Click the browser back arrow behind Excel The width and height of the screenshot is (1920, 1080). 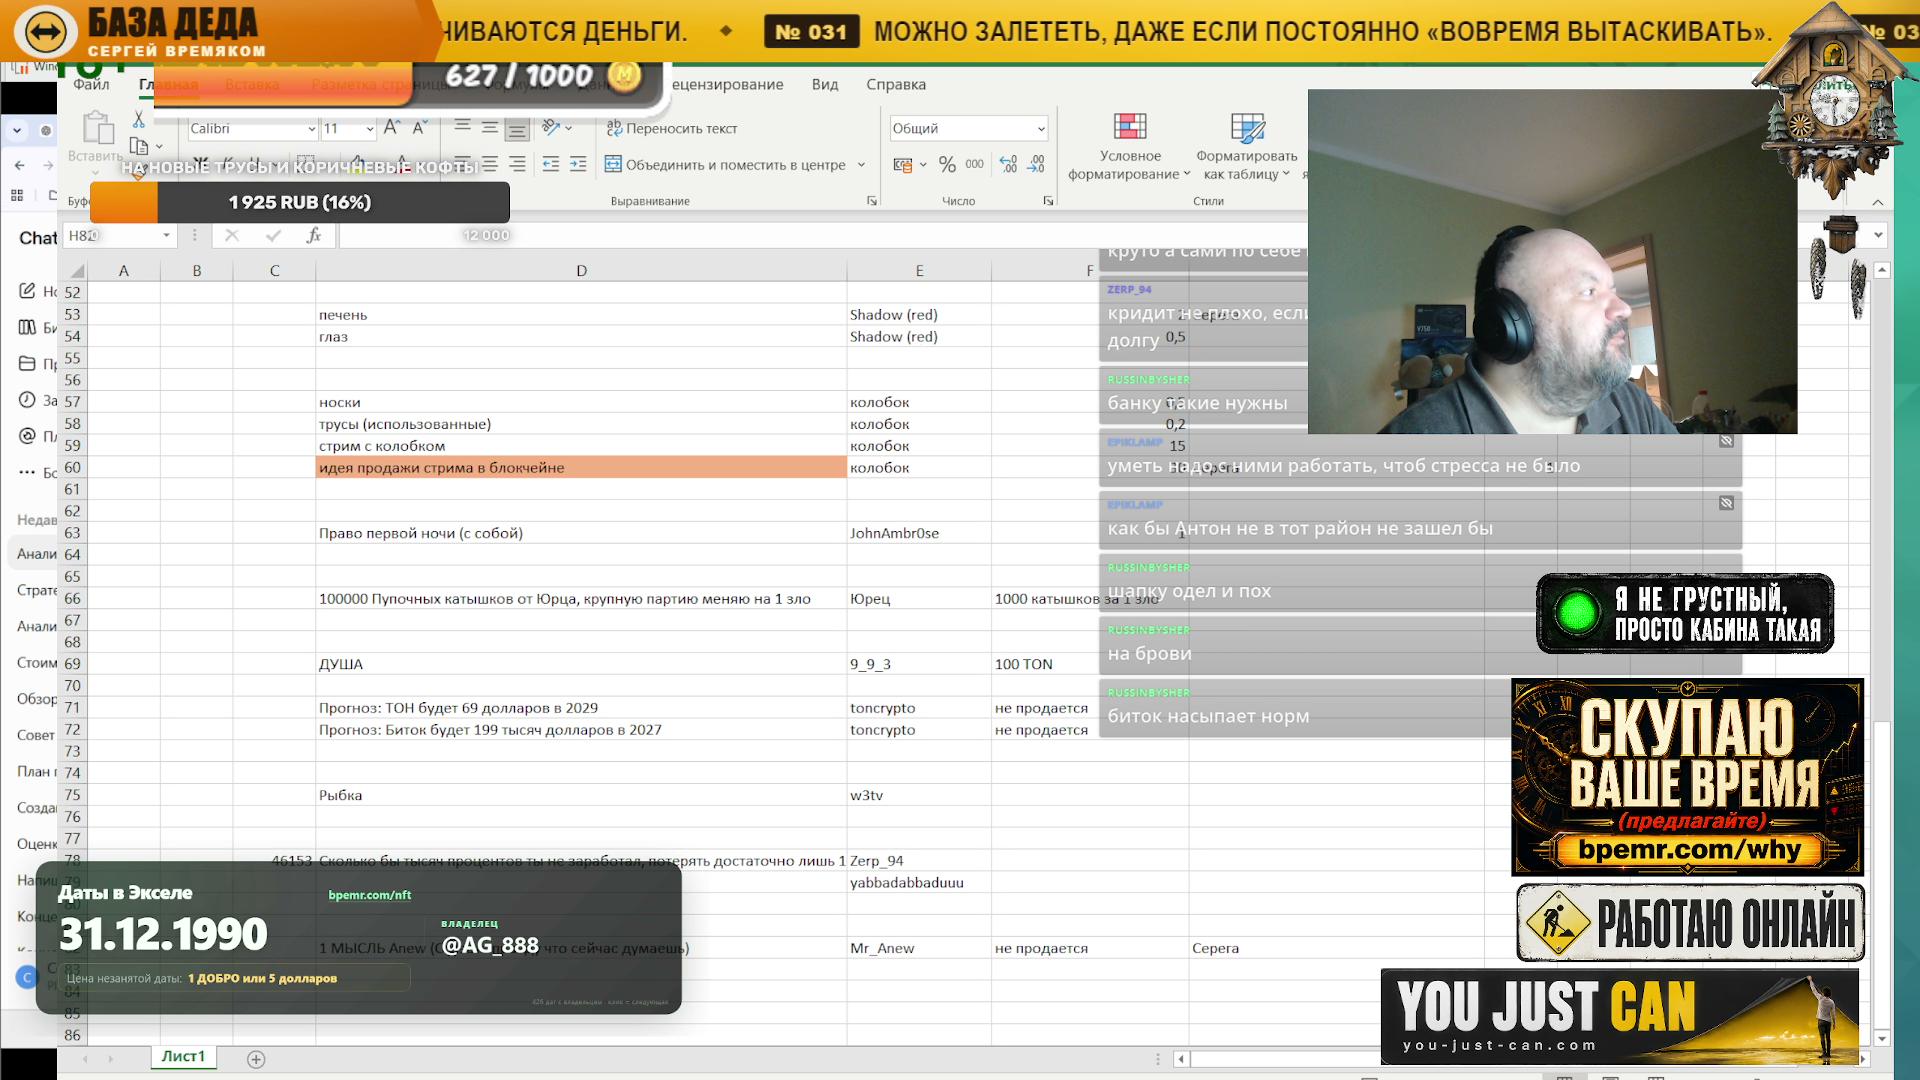(x=20, y=165)
